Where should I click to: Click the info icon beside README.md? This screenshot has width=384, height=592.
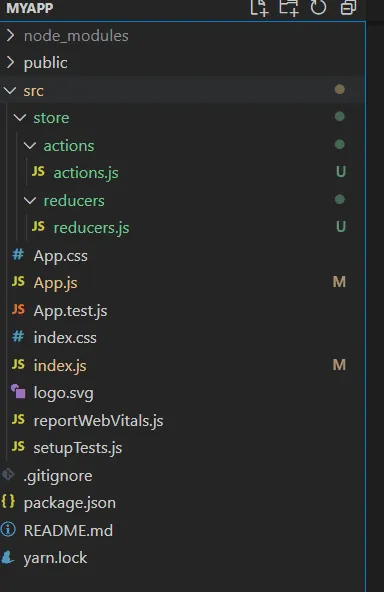tap(8, 529)
